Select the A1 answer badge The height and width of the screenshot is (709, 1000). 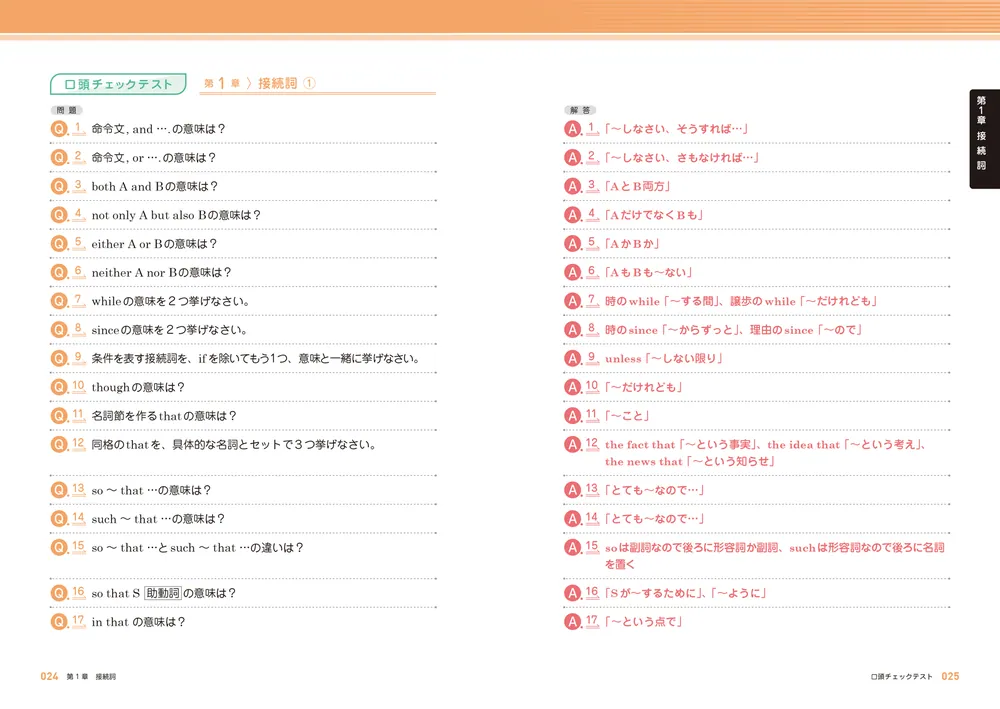[x=572, y=128]
